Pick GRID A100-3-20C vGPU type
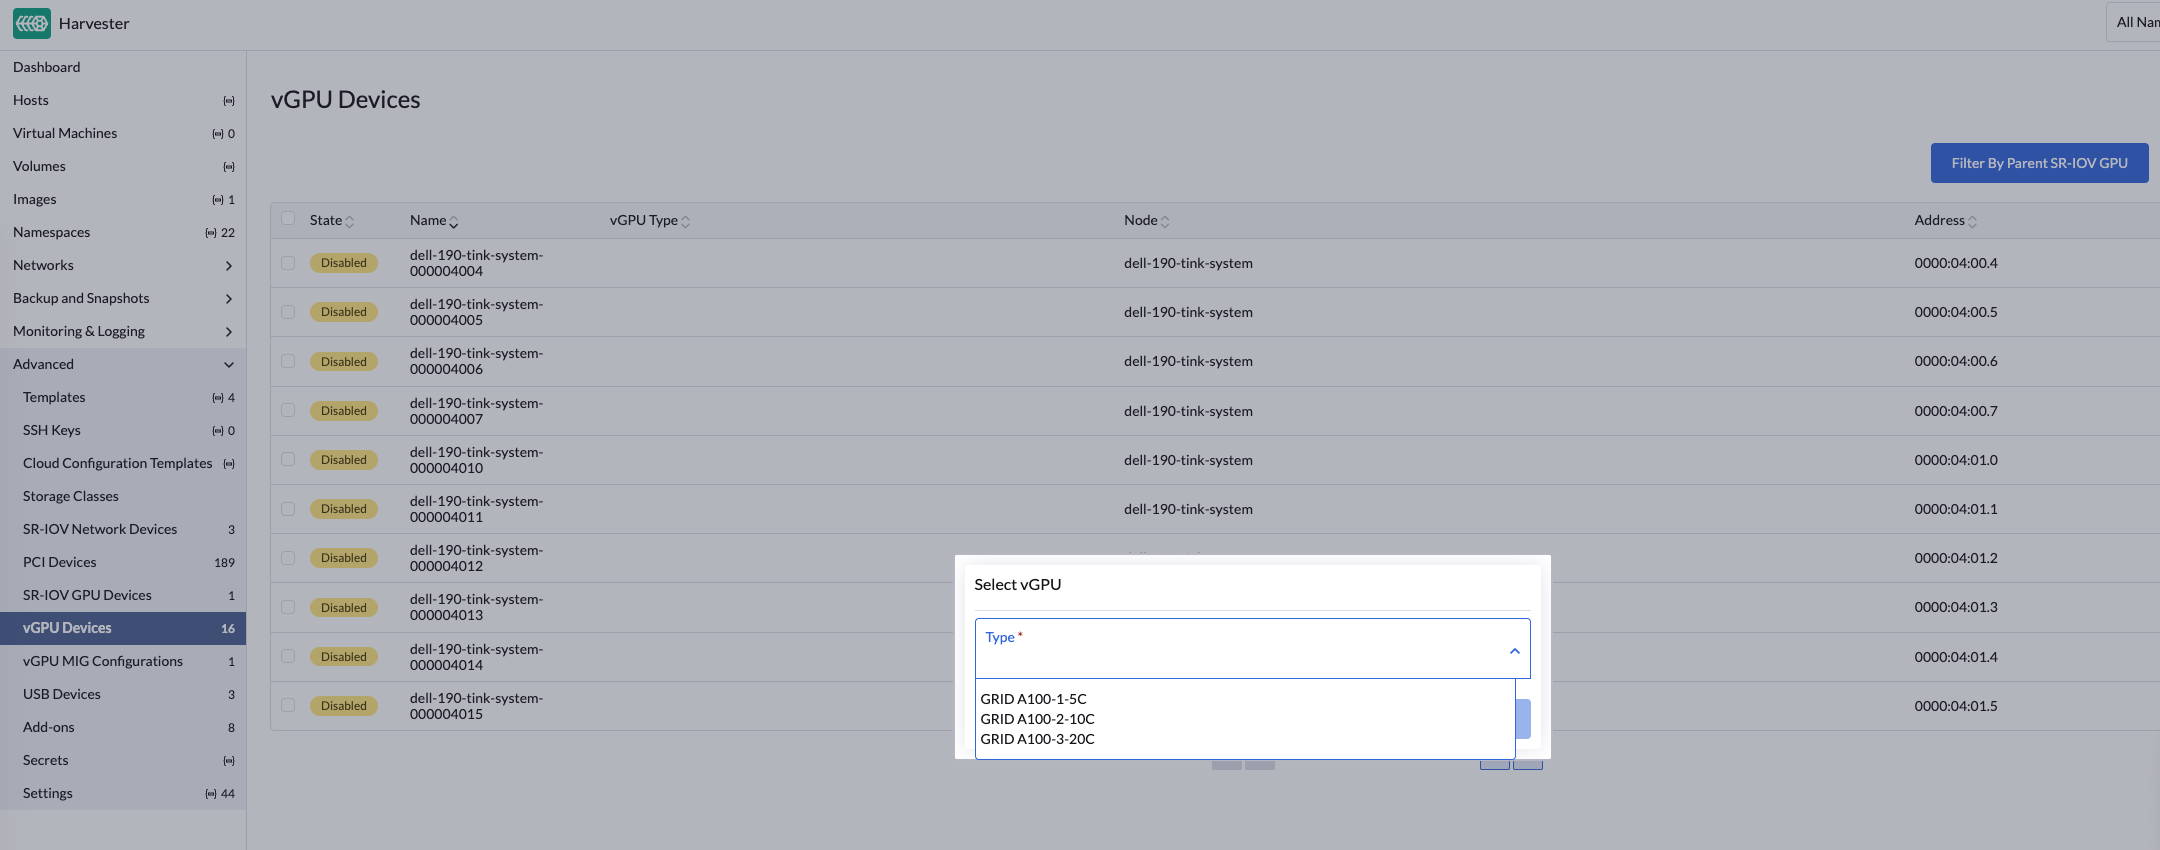Screen dimensions: 2160x850 [1037, 739]
